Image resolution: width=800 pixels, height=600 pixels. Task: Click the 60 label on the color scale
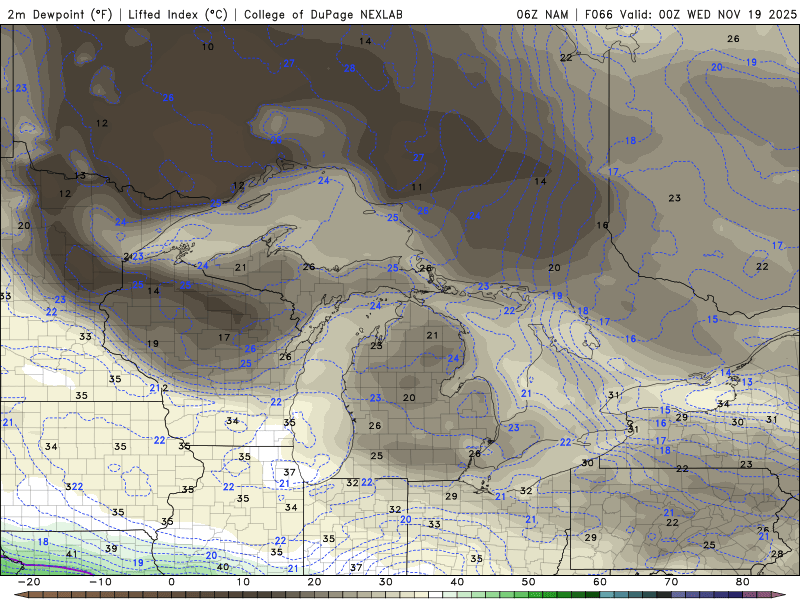coord(599,582)
